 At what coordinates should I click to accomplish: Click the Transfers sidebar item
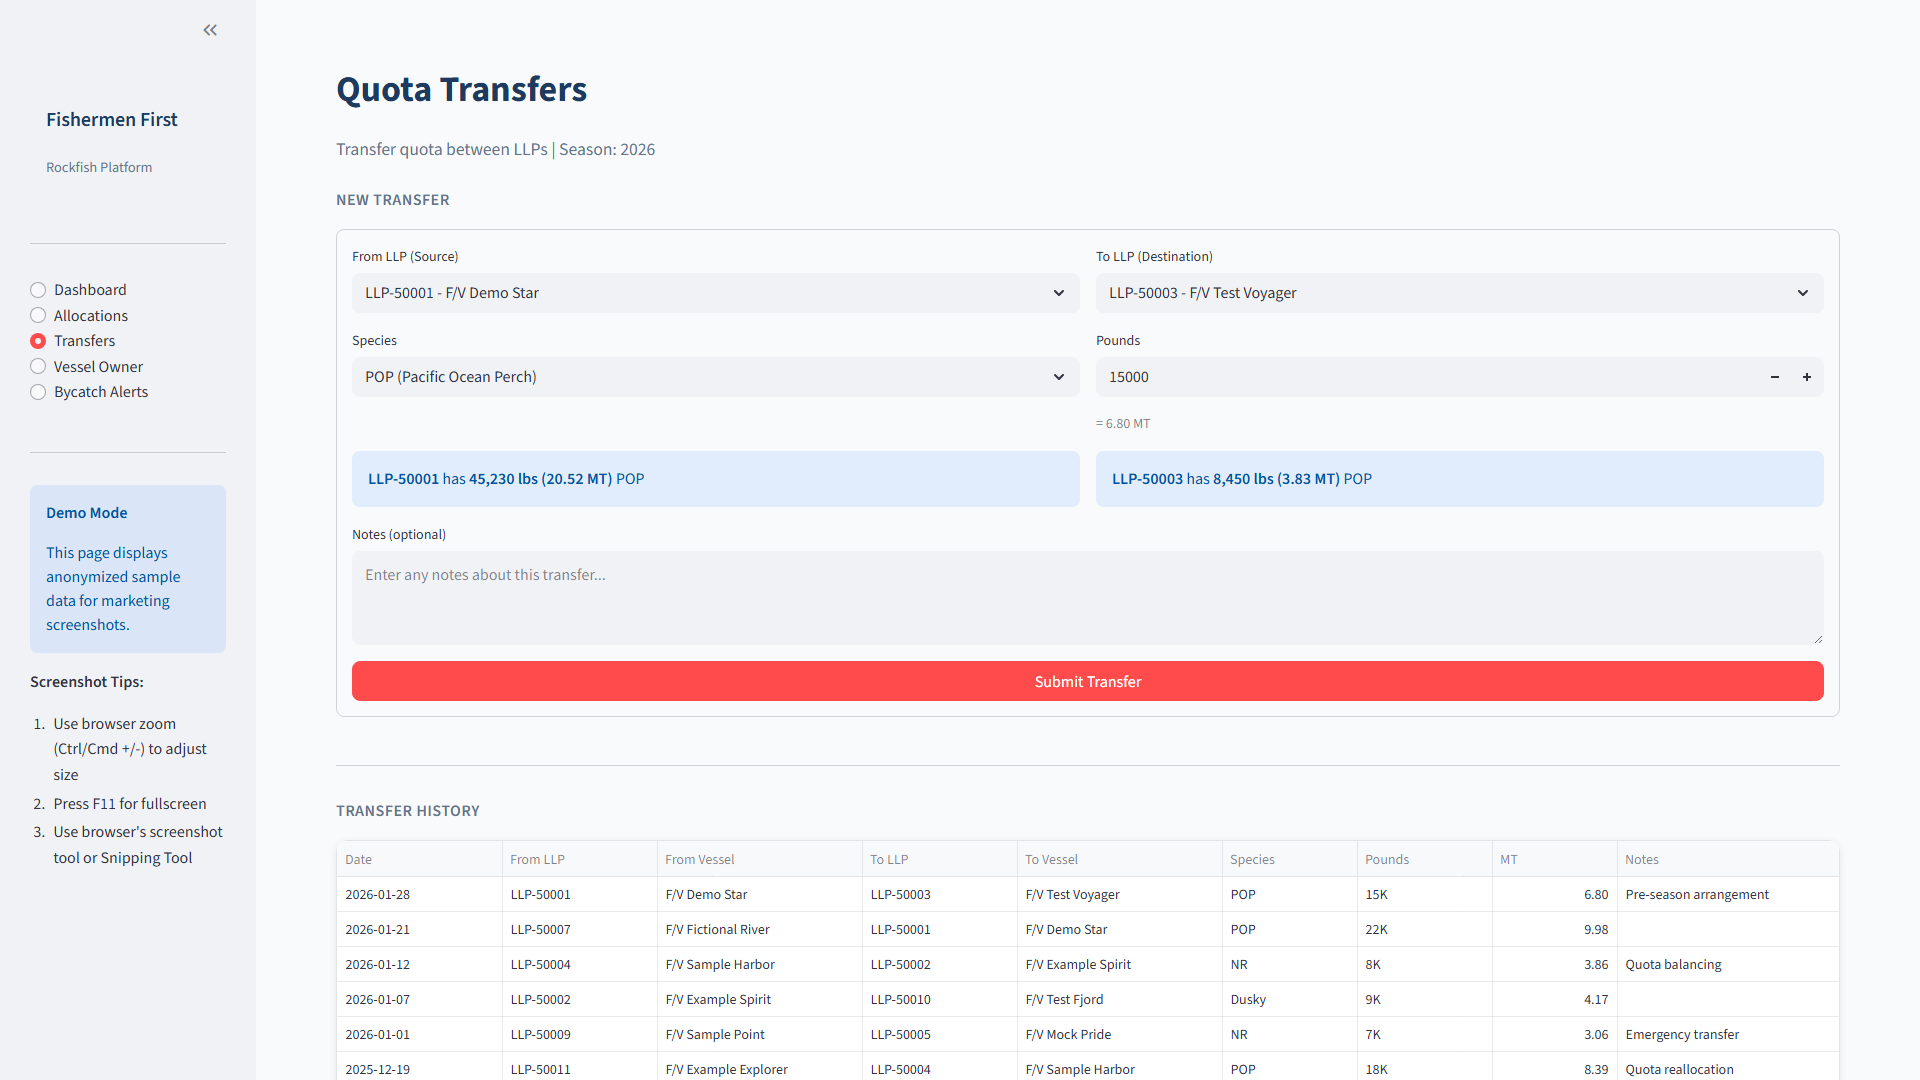tap(83, 340)
